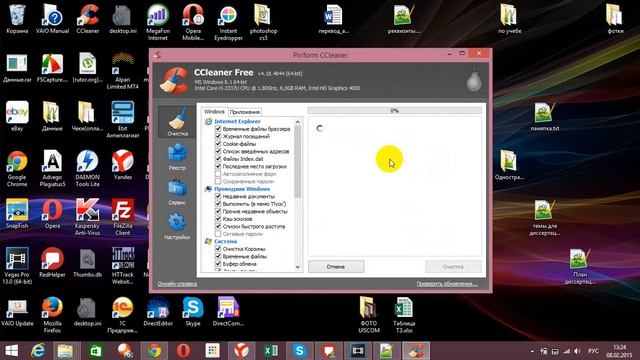The height and width of the screenshot is (360, 640).
Task: Open DAEMON Tools Lite desktop icon
Action: 87,169
